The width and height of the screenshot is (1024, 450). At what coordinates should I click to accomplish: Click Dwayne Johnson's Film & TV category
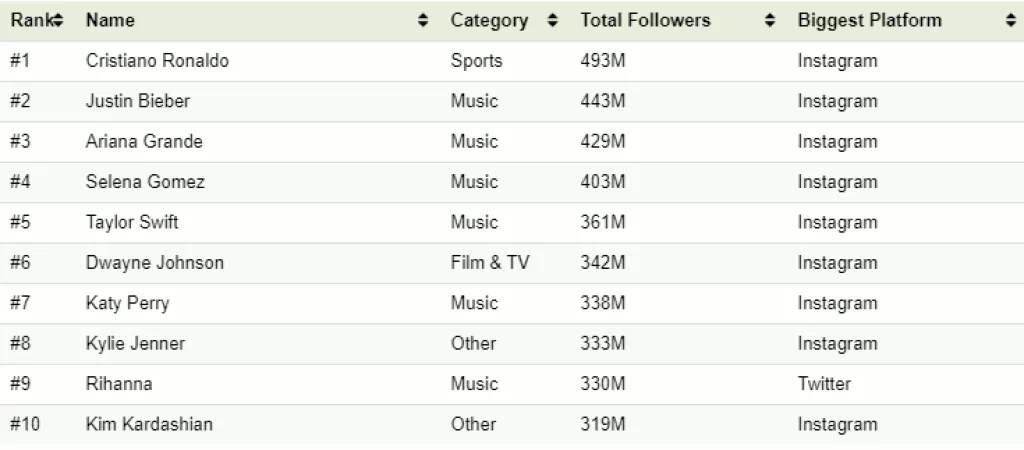click(490, 263)
